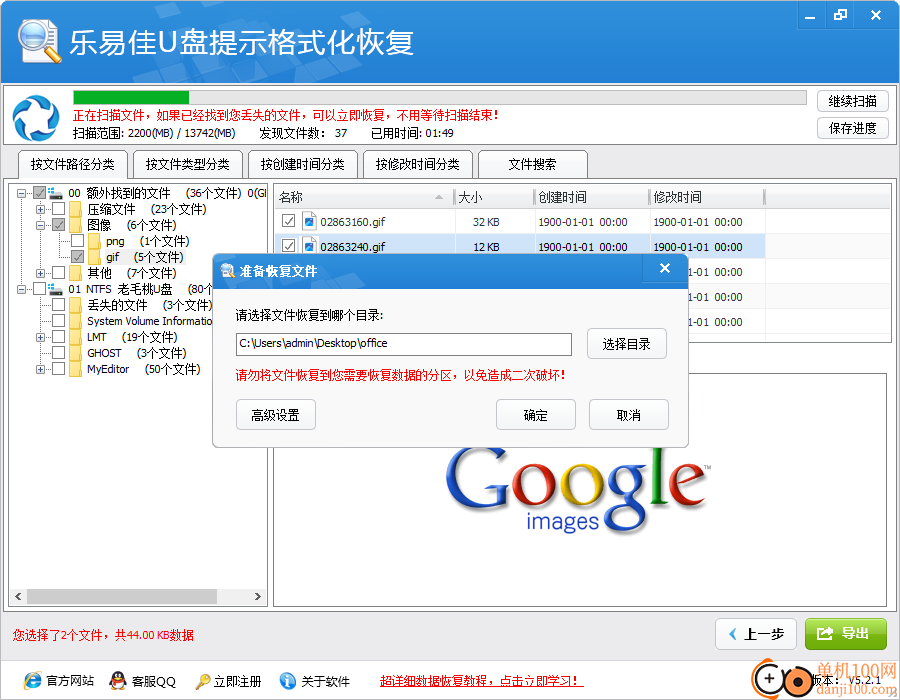This screenshot has height=700, width=900.
Task: Collapse the 图像 tree node
Action: pos(40,225)
